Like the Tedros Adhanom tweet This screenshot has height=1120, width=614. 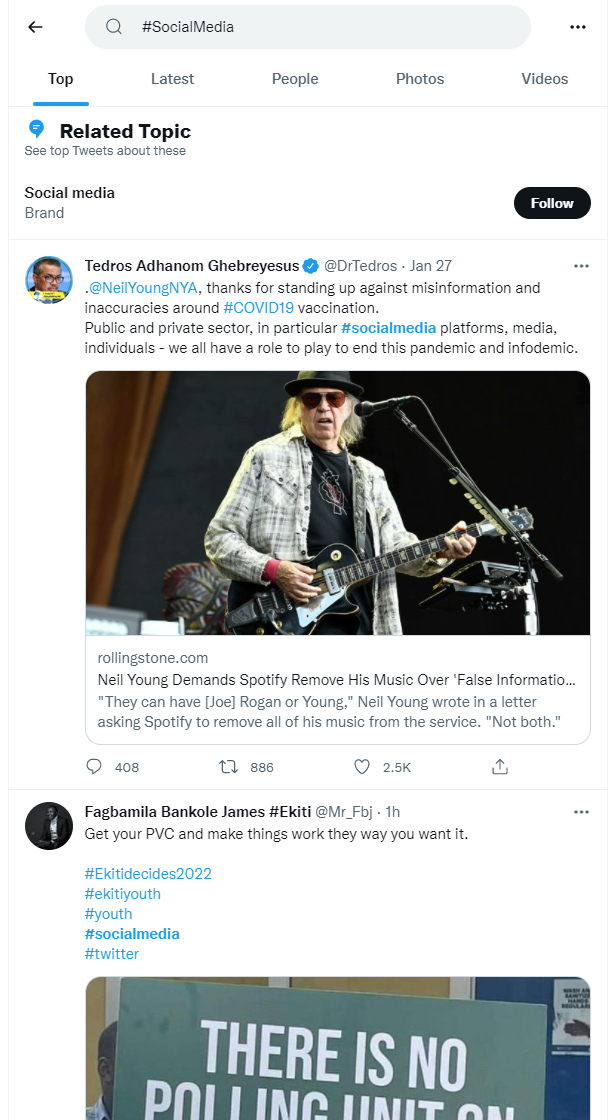[x=363, y=767]
